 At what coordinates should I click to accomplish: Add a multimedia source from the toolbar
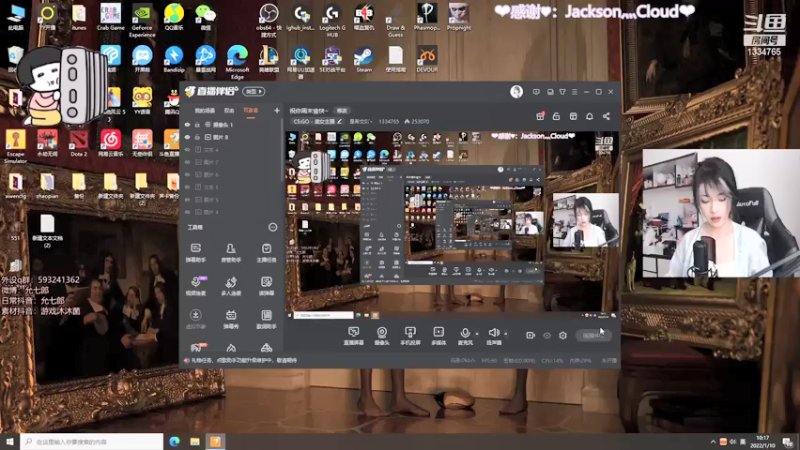click(x=439, y=336)
